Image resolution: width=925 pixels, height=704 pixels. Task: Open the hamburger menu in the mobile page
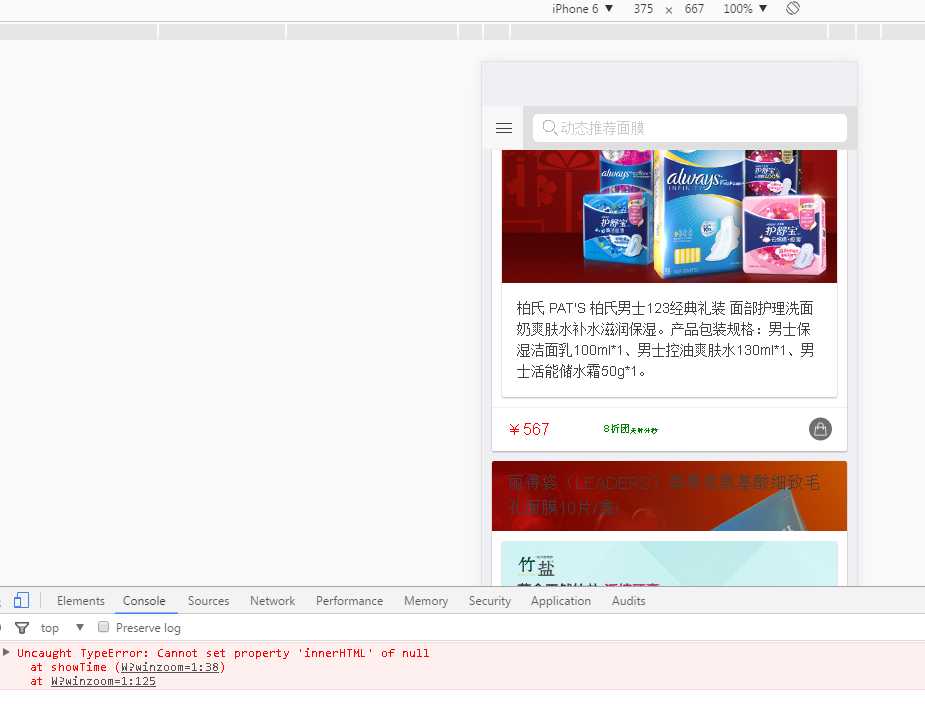coord(503,128)
